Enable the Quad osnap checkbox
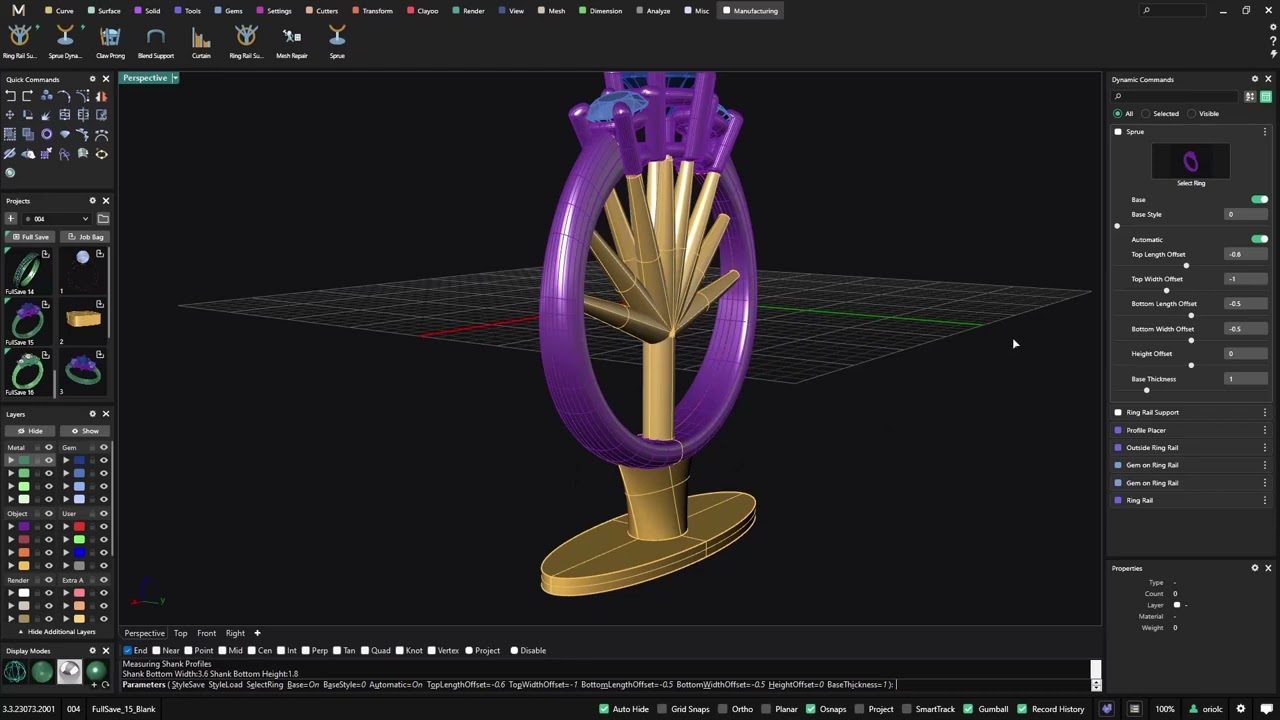1280x720 pixels. [365, 651]
